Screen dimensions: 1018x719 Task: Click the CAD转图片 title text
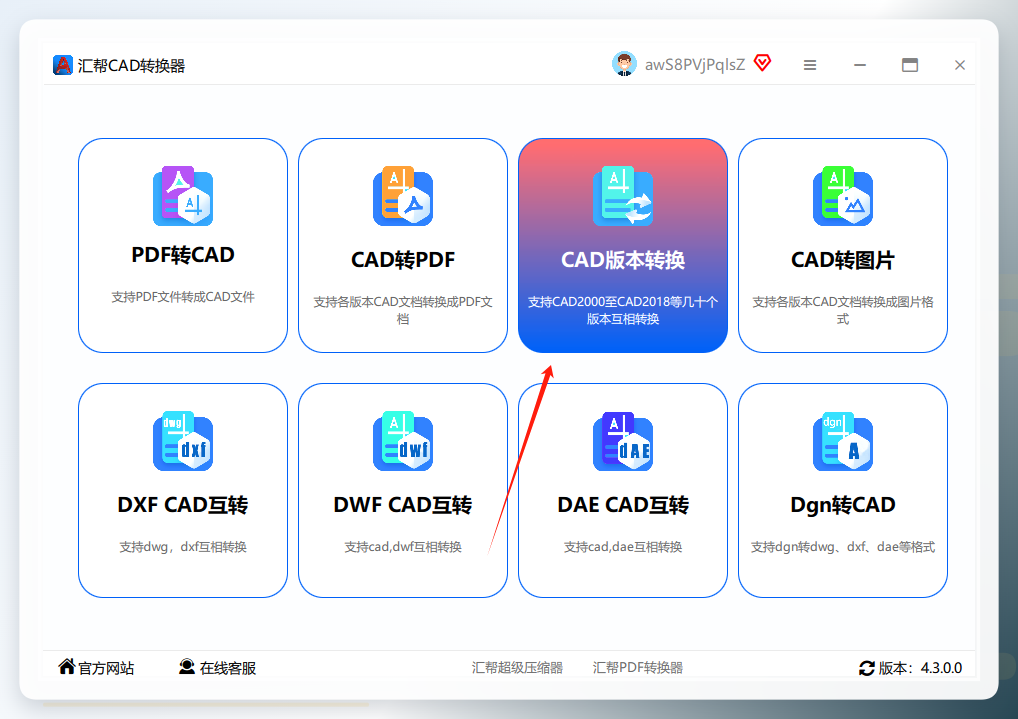tap(843, 260)
